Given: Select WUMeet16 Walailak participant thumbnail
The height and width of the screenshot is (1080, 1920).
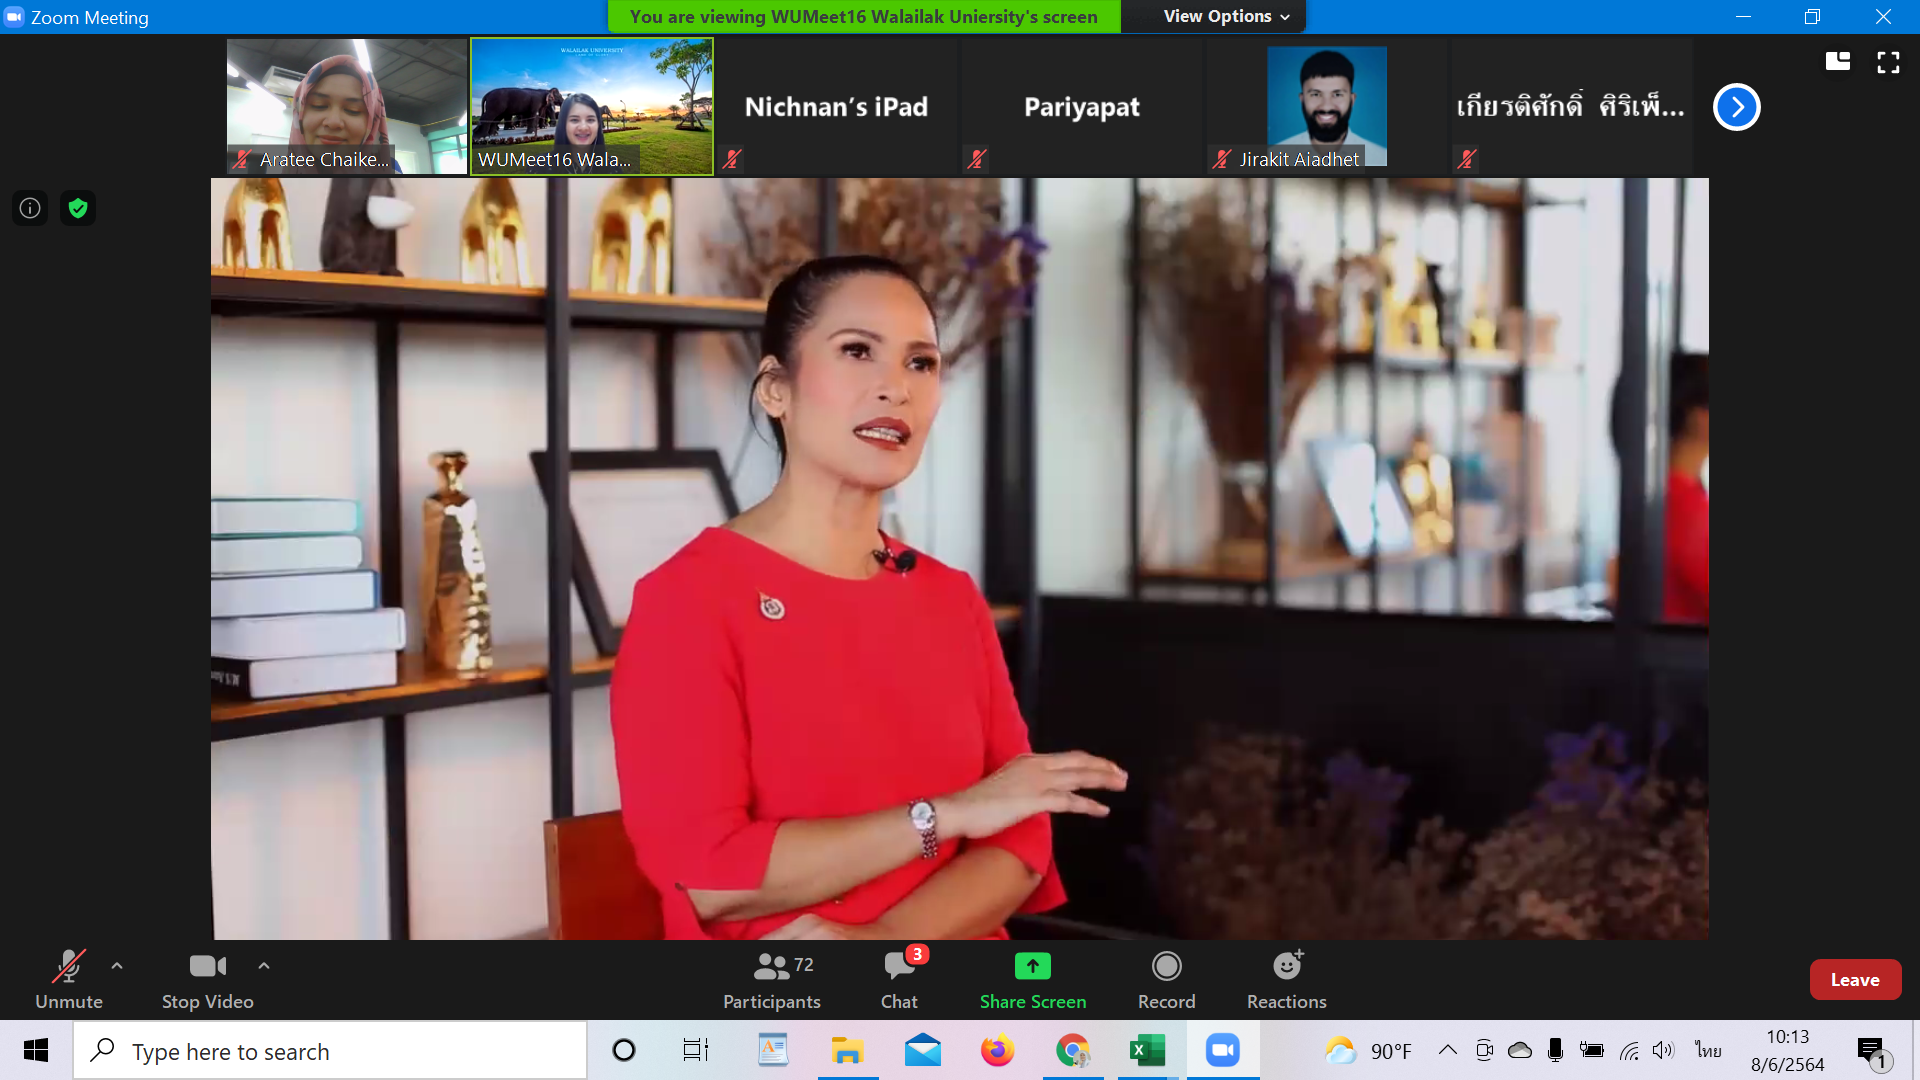Looking at the screenshot, I should [592, 106].
